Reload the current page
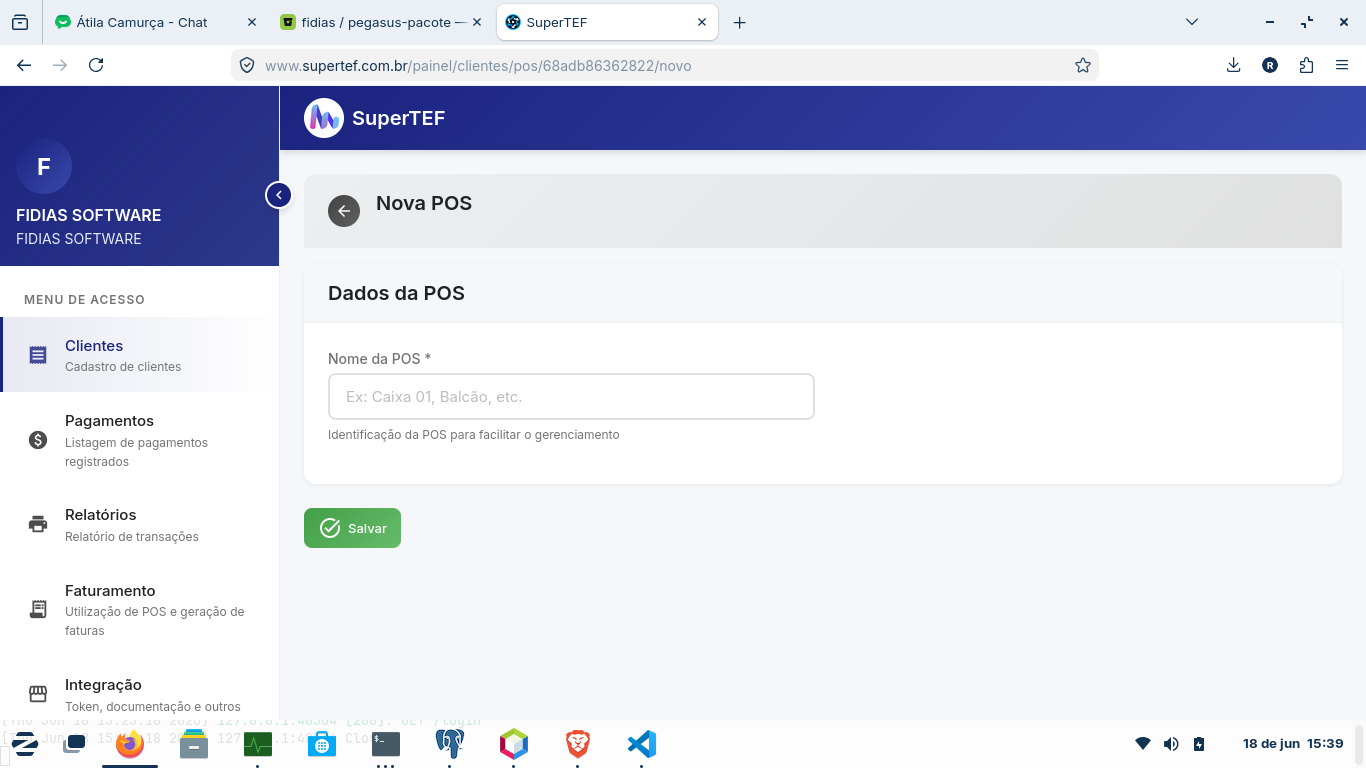The image size is (1366, 768). 96,65
